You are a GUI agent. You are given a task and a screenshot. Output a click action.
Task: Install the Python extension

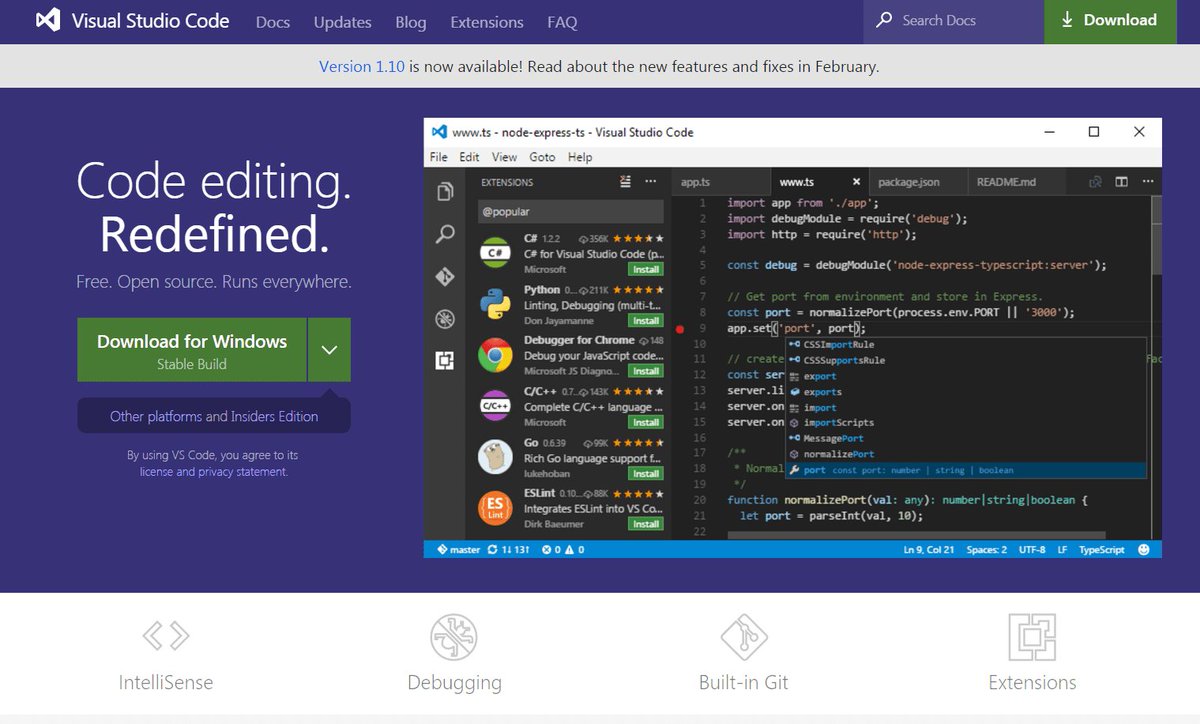pos(645,321)
